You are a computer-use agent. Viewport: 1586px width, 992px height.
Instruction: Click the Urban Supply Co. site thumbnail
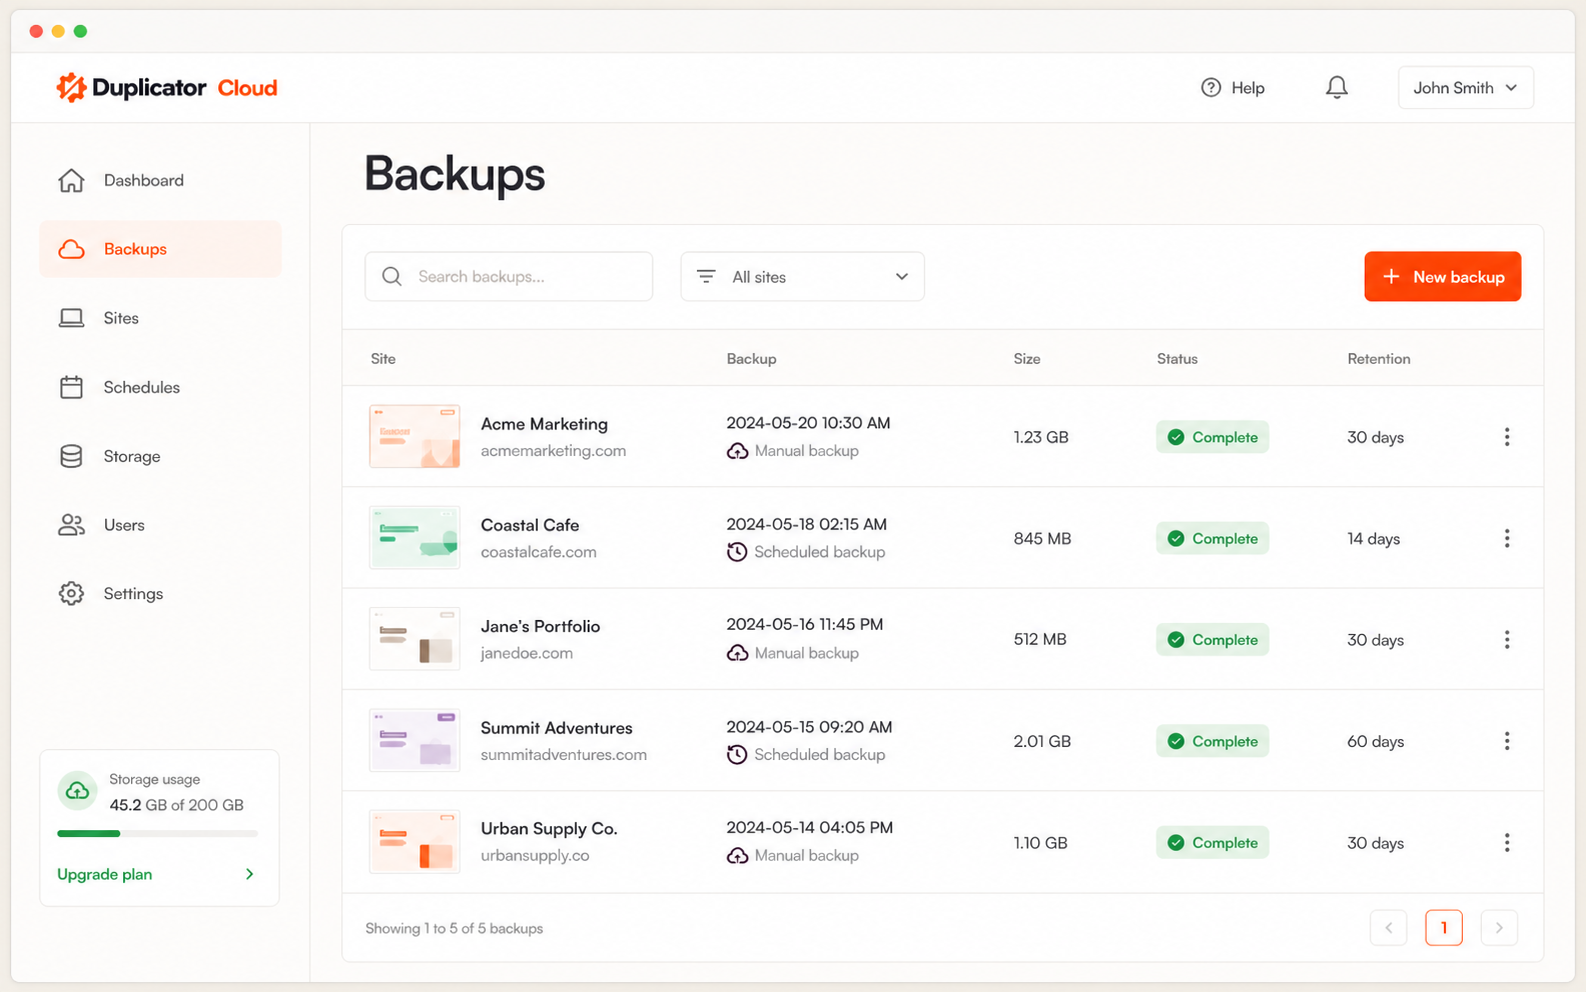414,842
